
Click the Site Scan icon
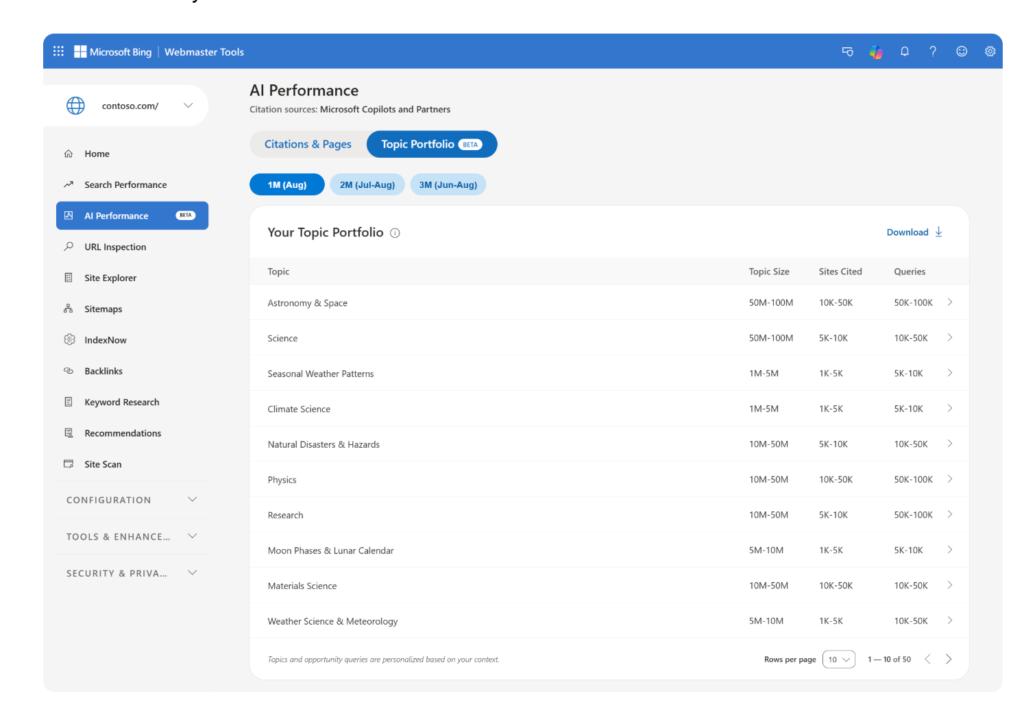(69, 464)
